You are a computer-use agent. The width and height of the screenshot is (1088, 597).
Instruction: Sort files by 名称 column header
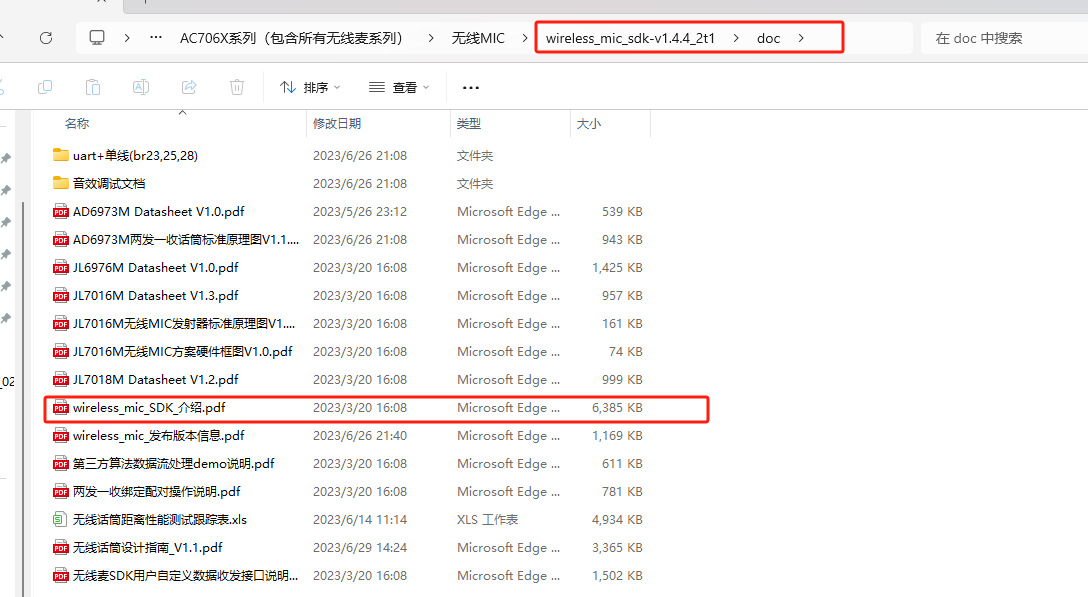(x=77, y=124)
